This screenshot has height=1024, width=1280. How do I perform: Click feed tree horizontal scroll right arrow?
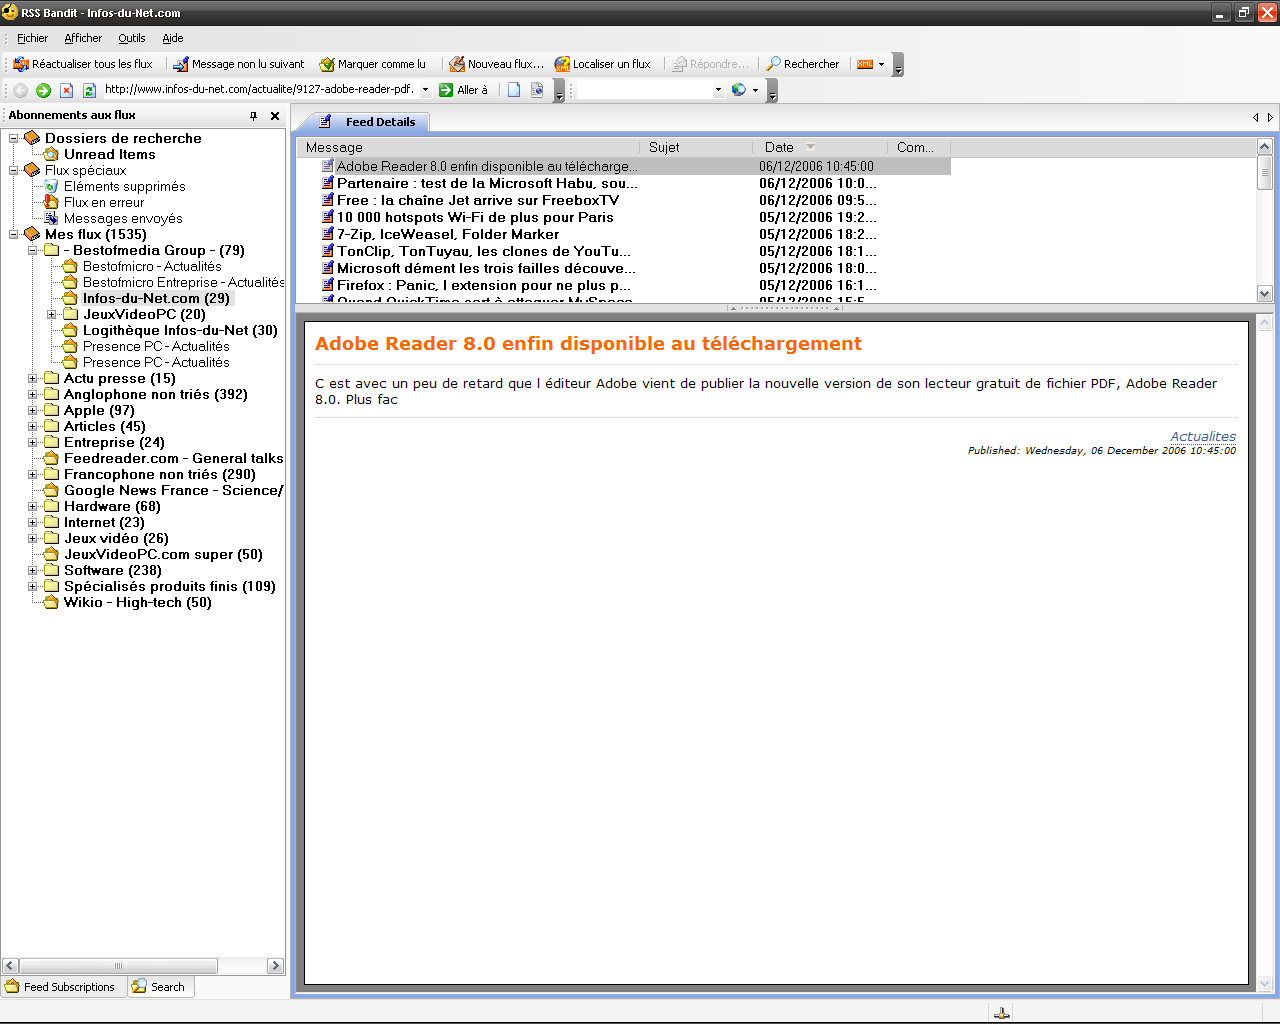276,966
